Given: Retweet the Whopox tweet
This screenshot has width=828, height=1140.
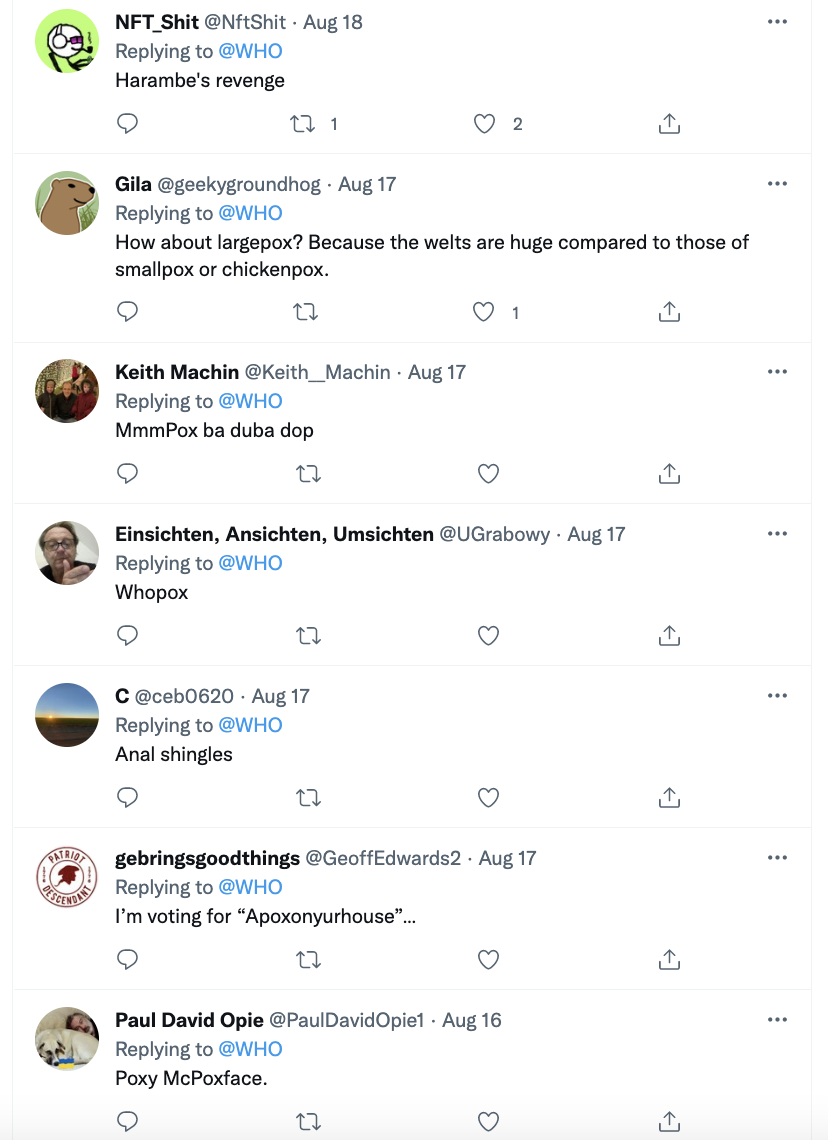Looking at the screenshot, I should (308, 635).
